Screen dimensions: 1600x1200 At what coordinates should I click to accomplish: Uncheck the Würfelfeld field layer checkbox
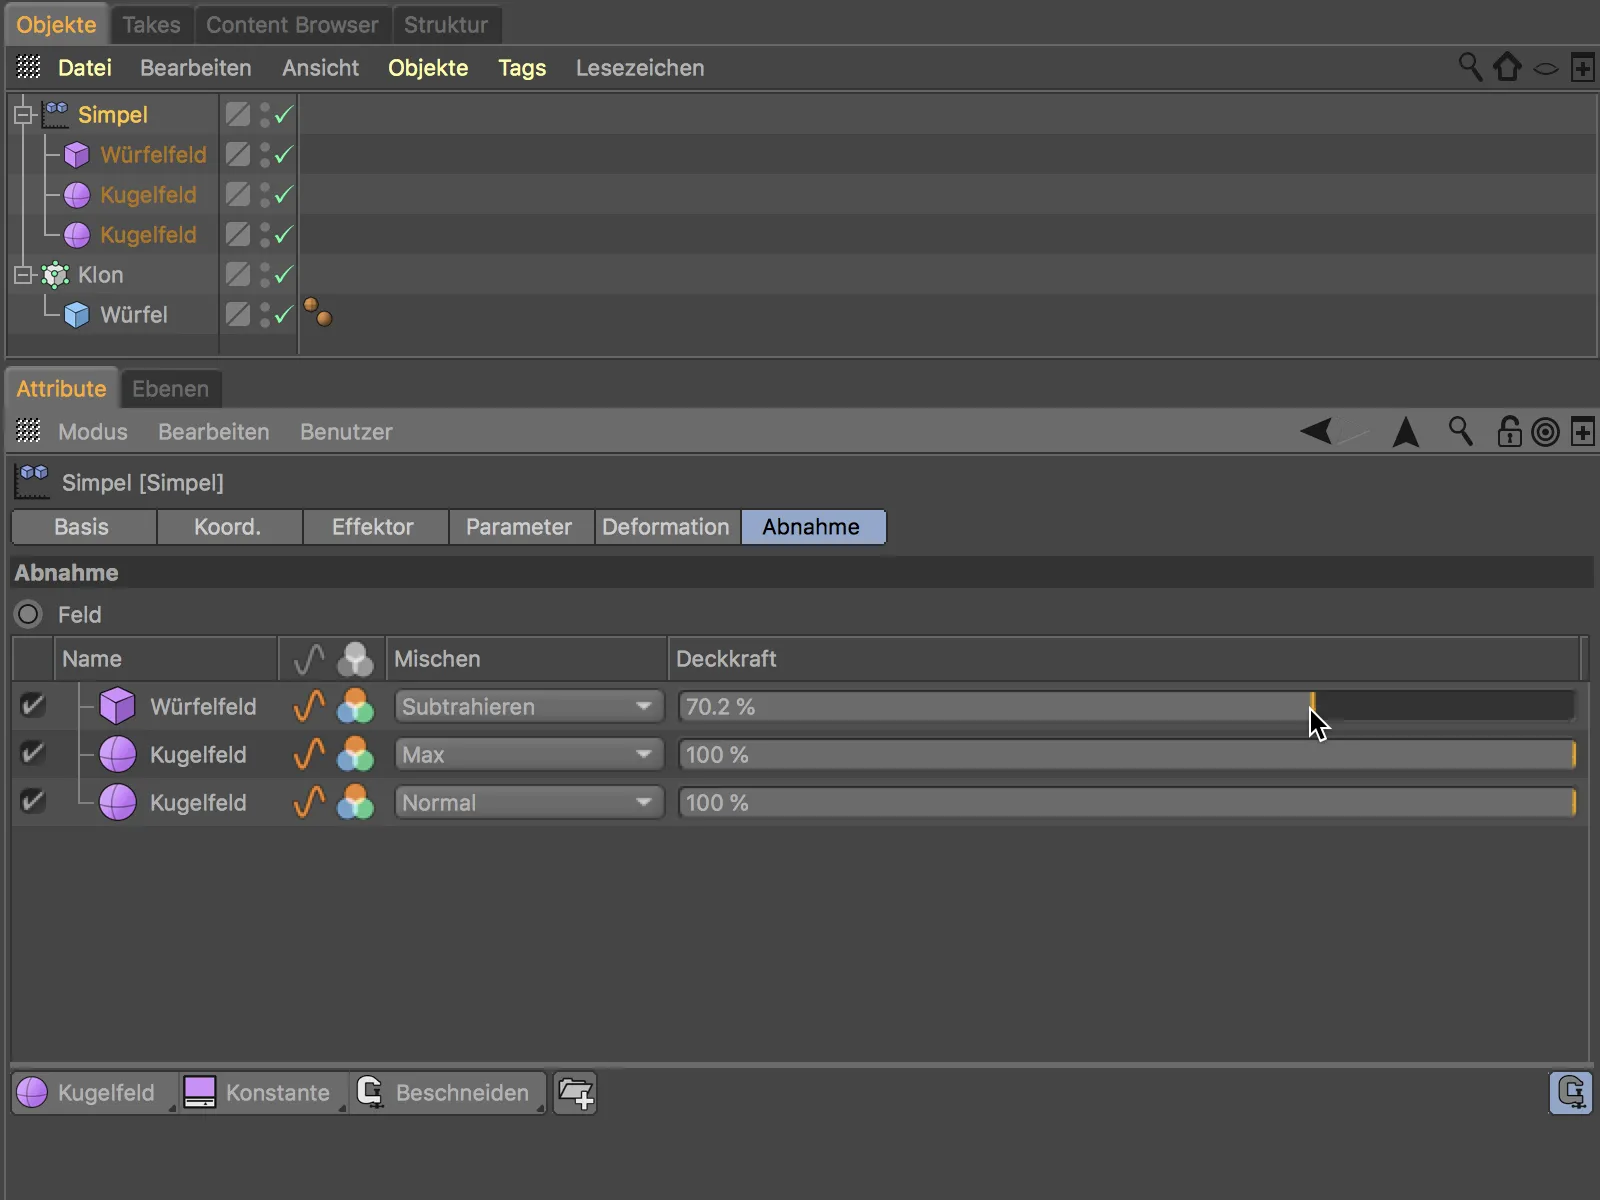point(32,706)
